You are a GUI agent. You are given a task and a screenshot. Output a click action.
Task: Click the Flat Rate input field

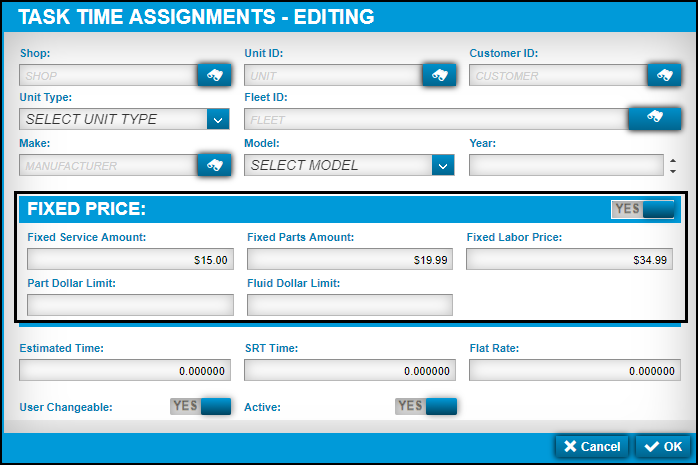tap(574, 371)
